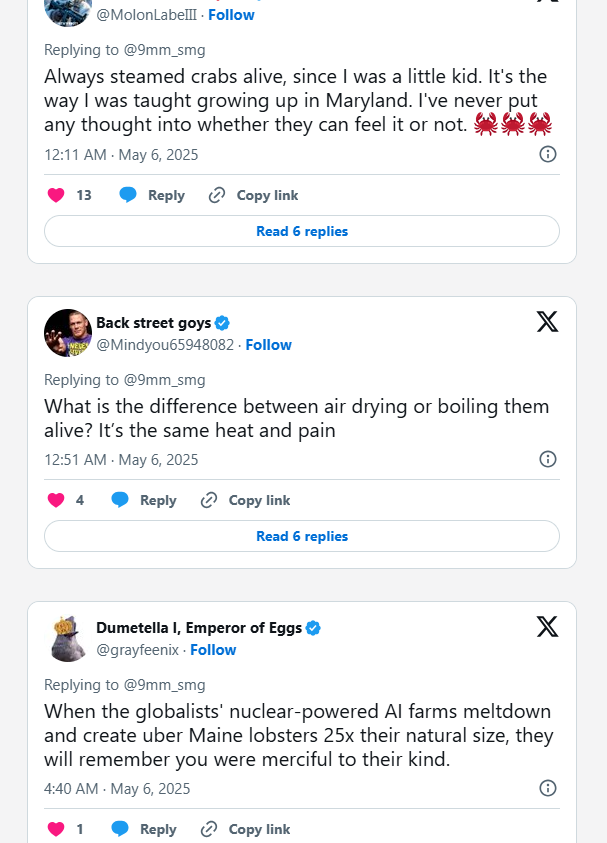Image resolution: width=607 pixels, height=843 pixels.
Task: Click the link icon under the steamed crabs tweet
Action: [x=217, y=195]
